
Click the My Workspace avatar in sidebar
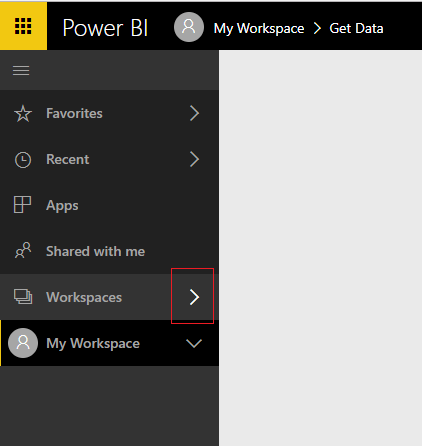23,343
